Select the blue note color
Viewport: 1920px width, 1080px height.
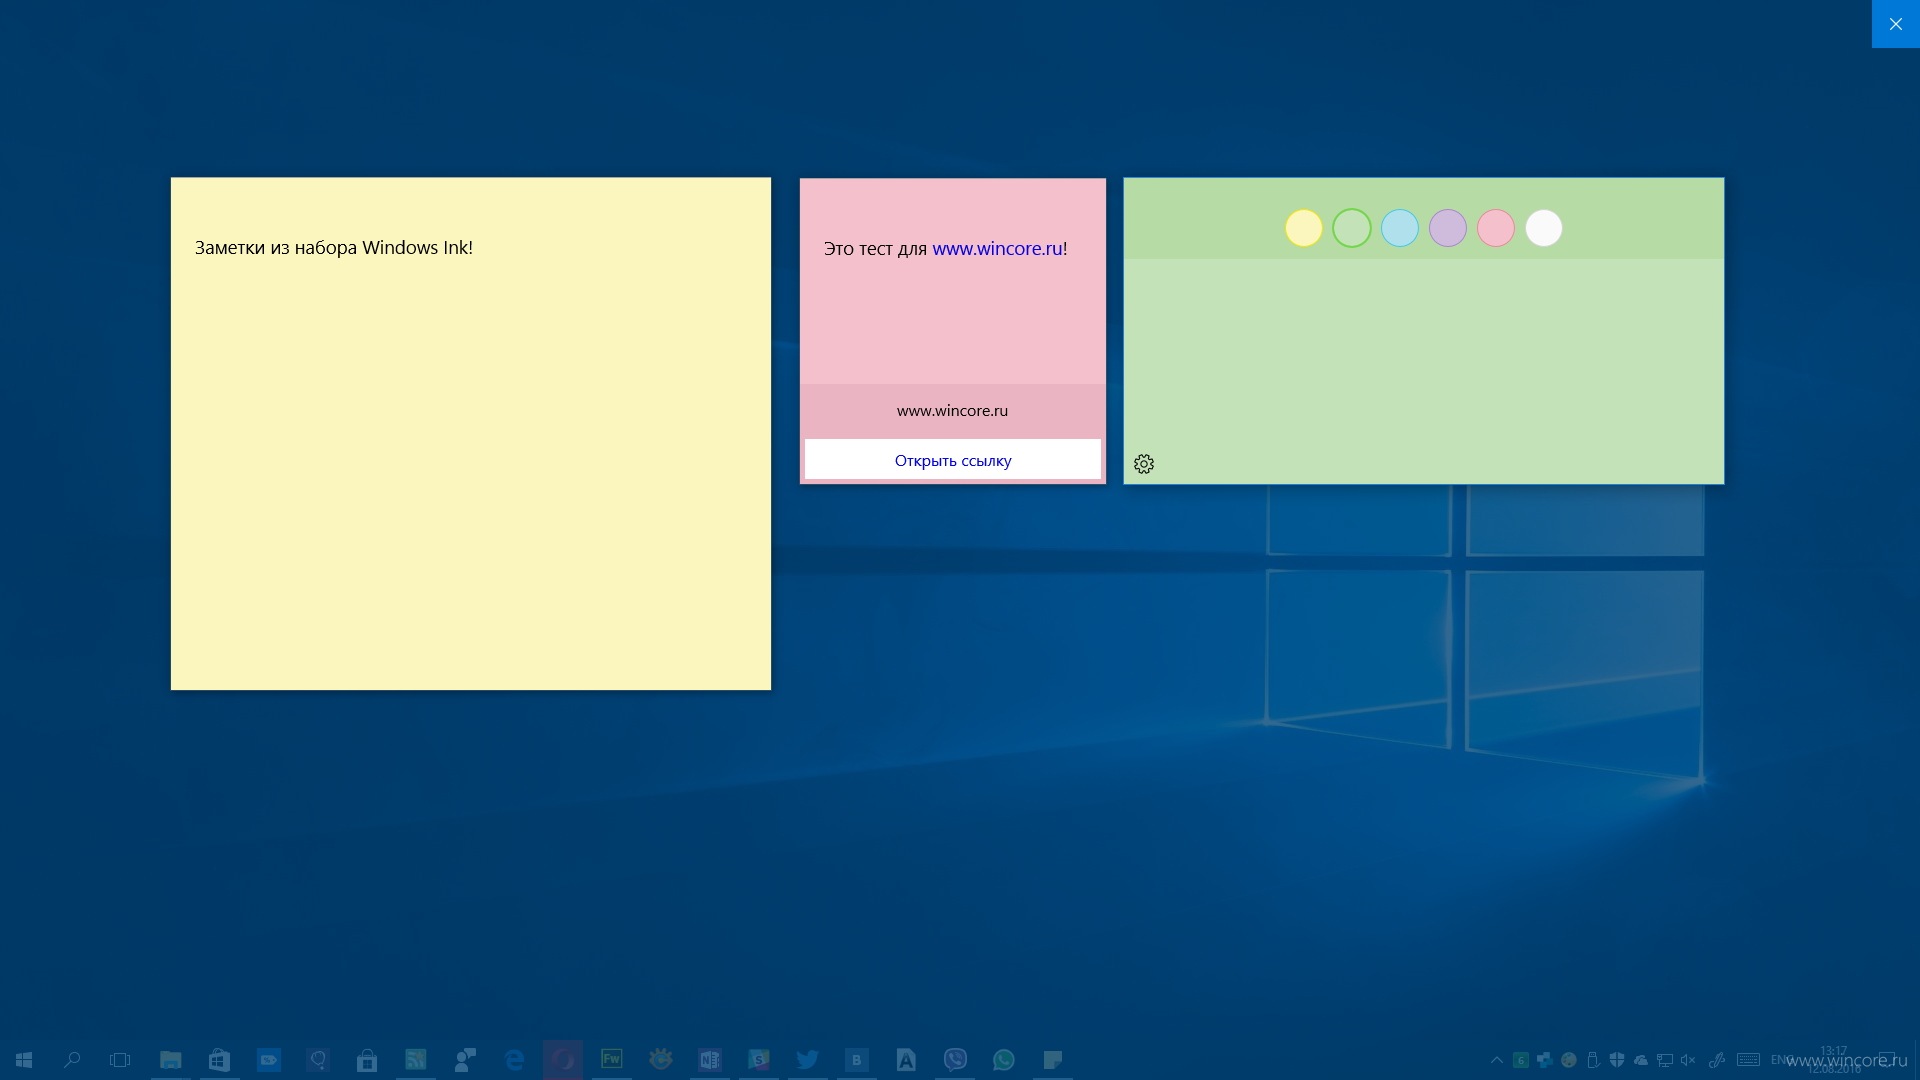(1400, 228)
